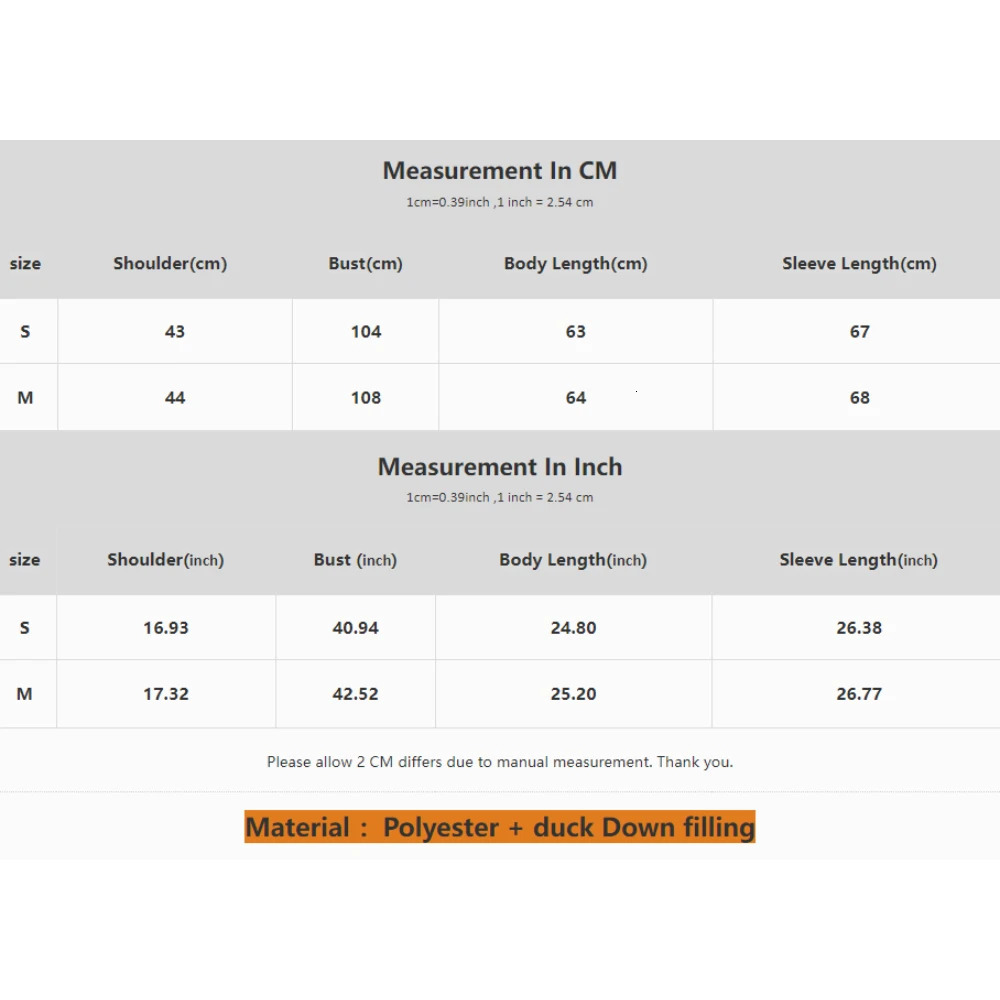Select the 40.94 bust inch cell

(355, 628)
